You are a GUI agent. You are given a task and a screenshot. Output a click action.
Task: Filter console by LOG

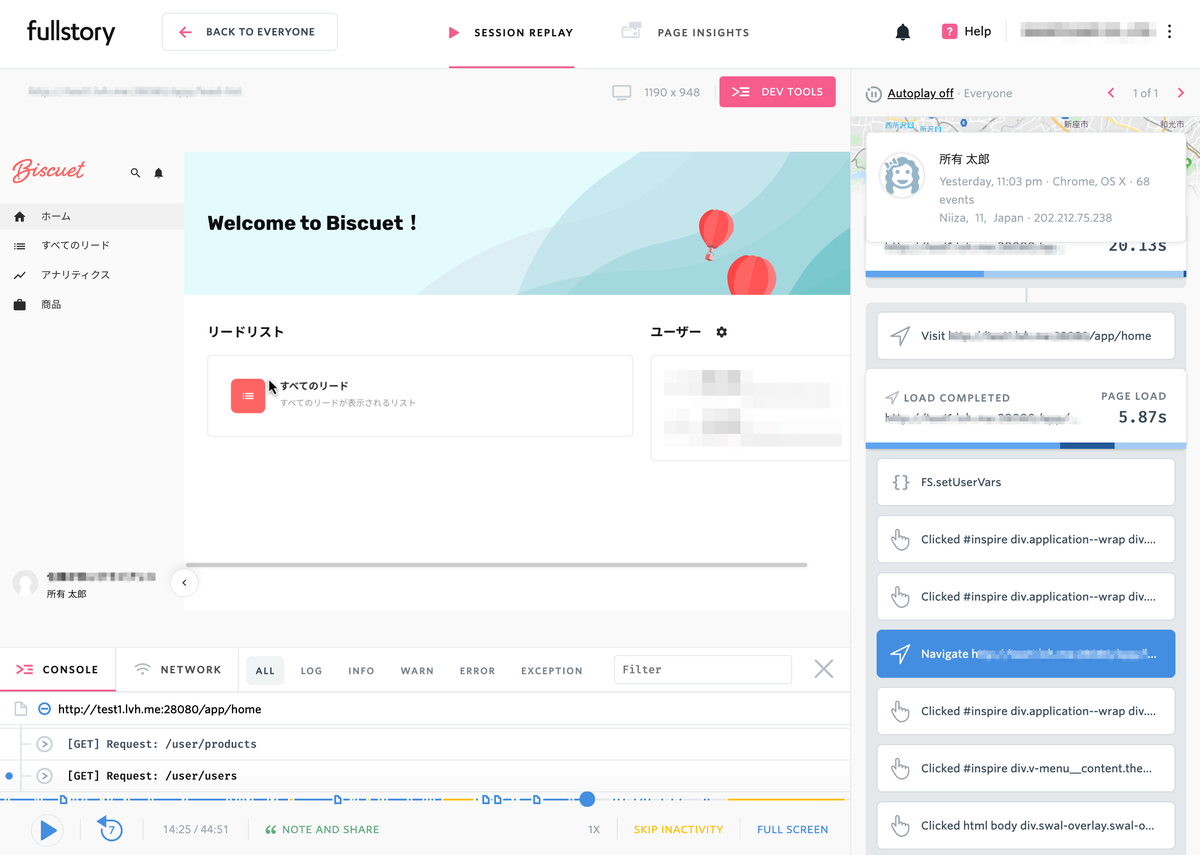click(x=312, y=671)
